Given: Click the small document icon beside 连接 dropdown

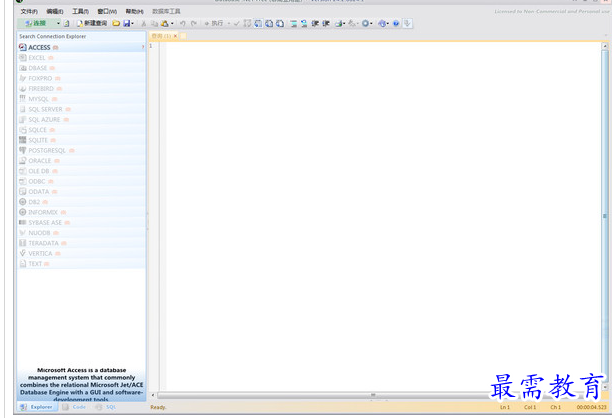Looking at the screenshot, I should 66,23.
